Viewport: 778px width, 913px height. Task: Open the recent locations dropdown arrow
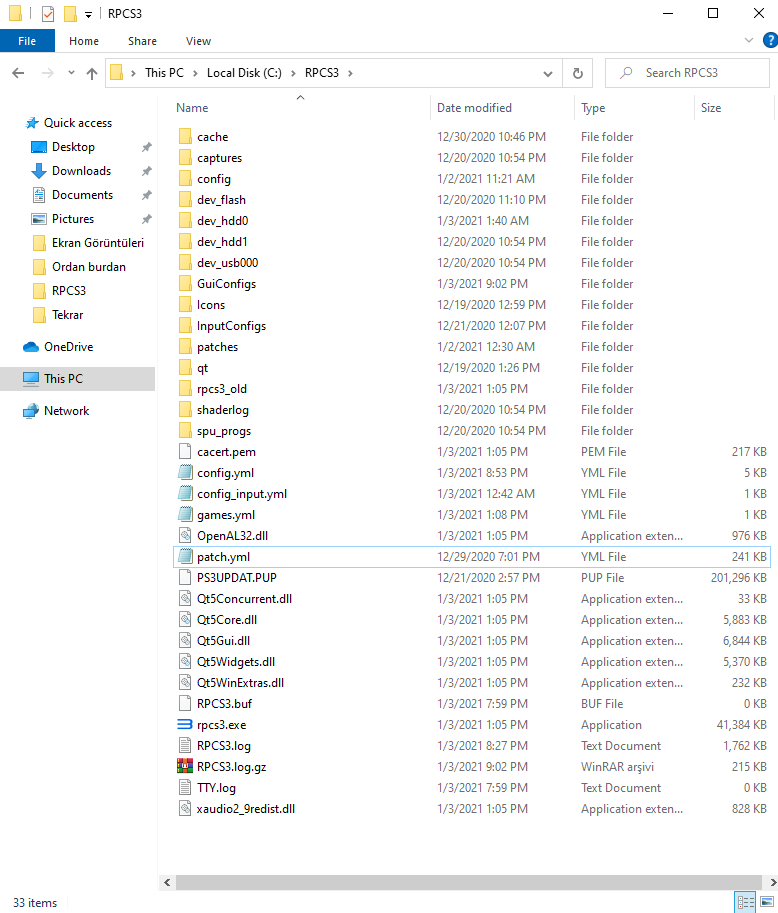pyautogui.click(x=71, y=73)
